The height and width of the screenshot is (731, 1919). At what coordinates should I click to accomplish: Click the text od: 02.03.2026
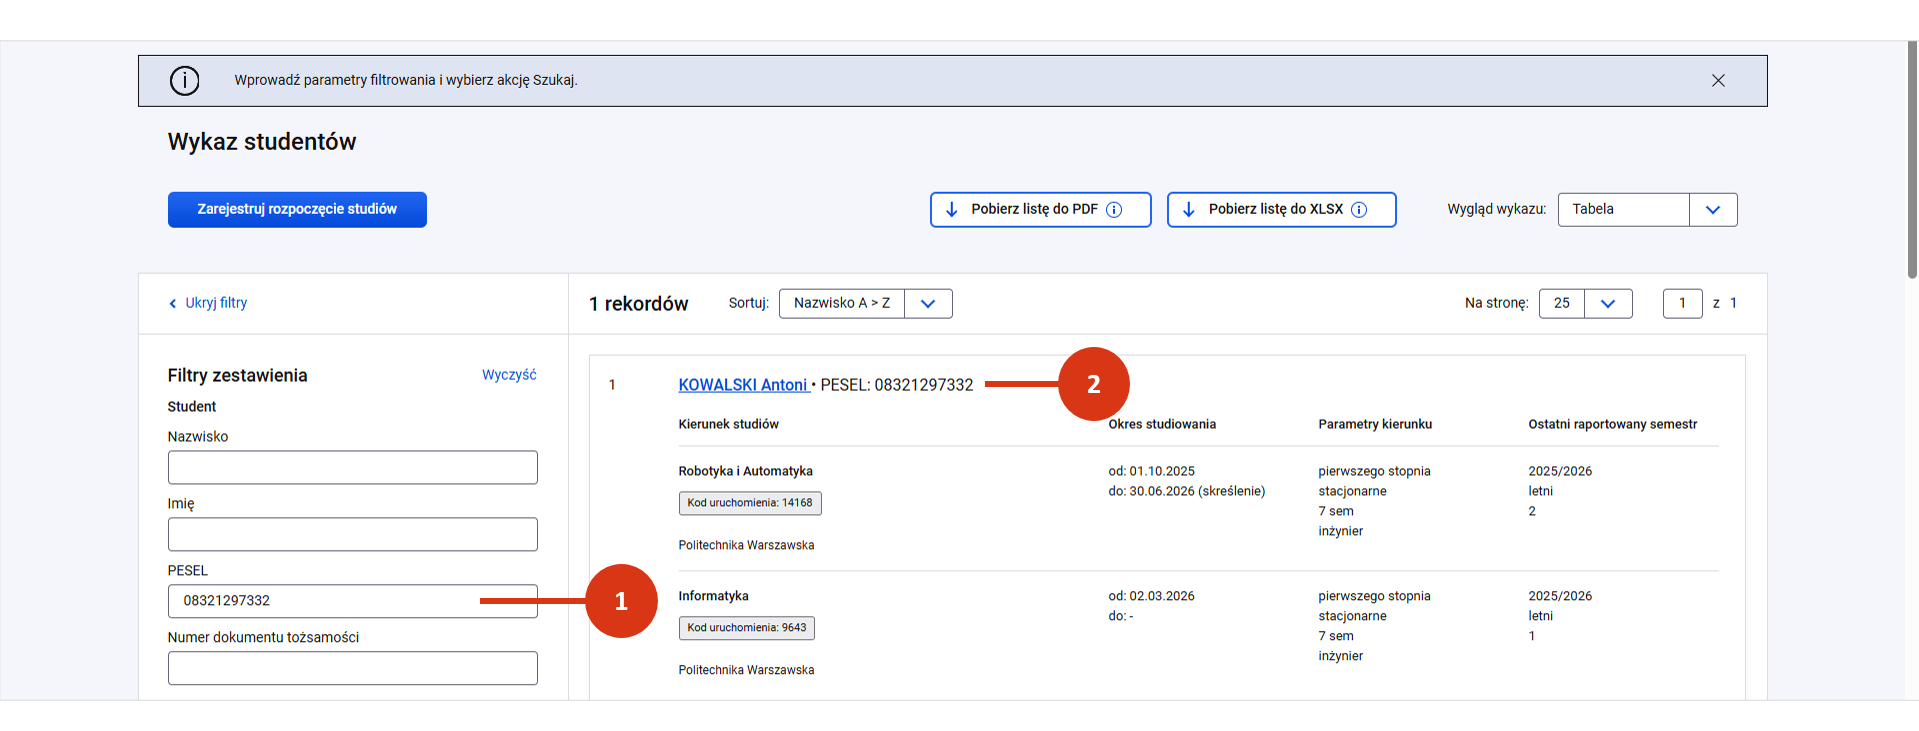point(1151,596)
